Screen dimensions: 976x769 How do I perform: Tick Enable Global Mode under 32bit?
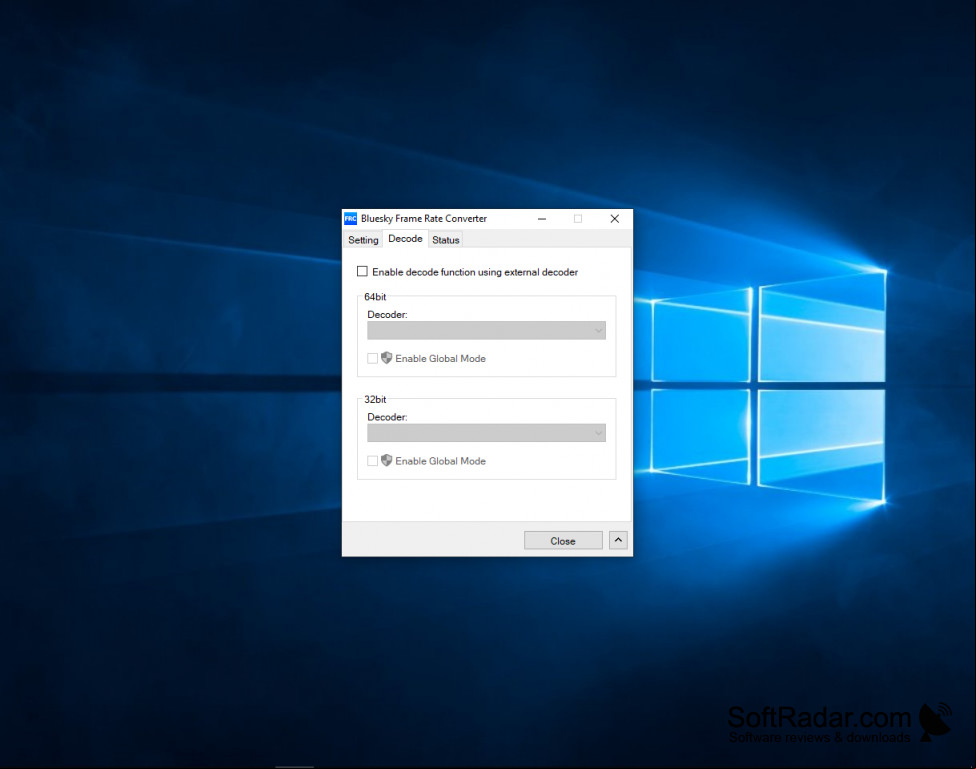[372, 461]
